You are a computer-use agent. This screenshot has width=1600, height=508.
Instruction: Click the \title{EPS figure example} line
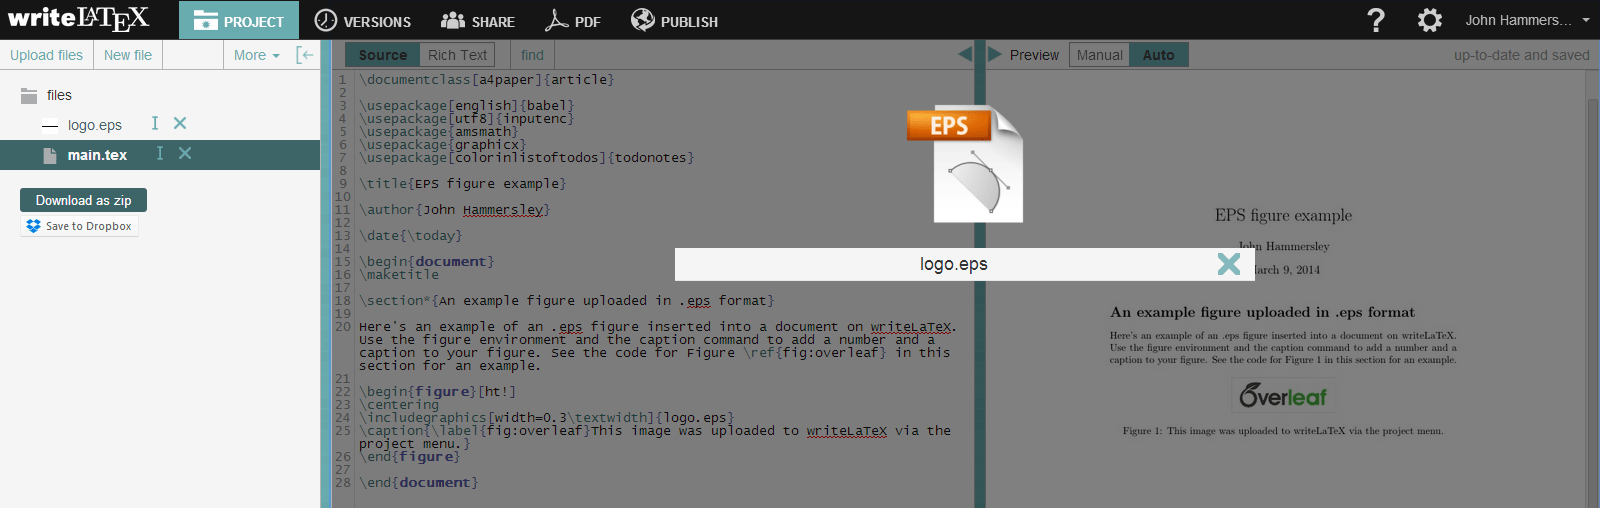tap(463, 183)
